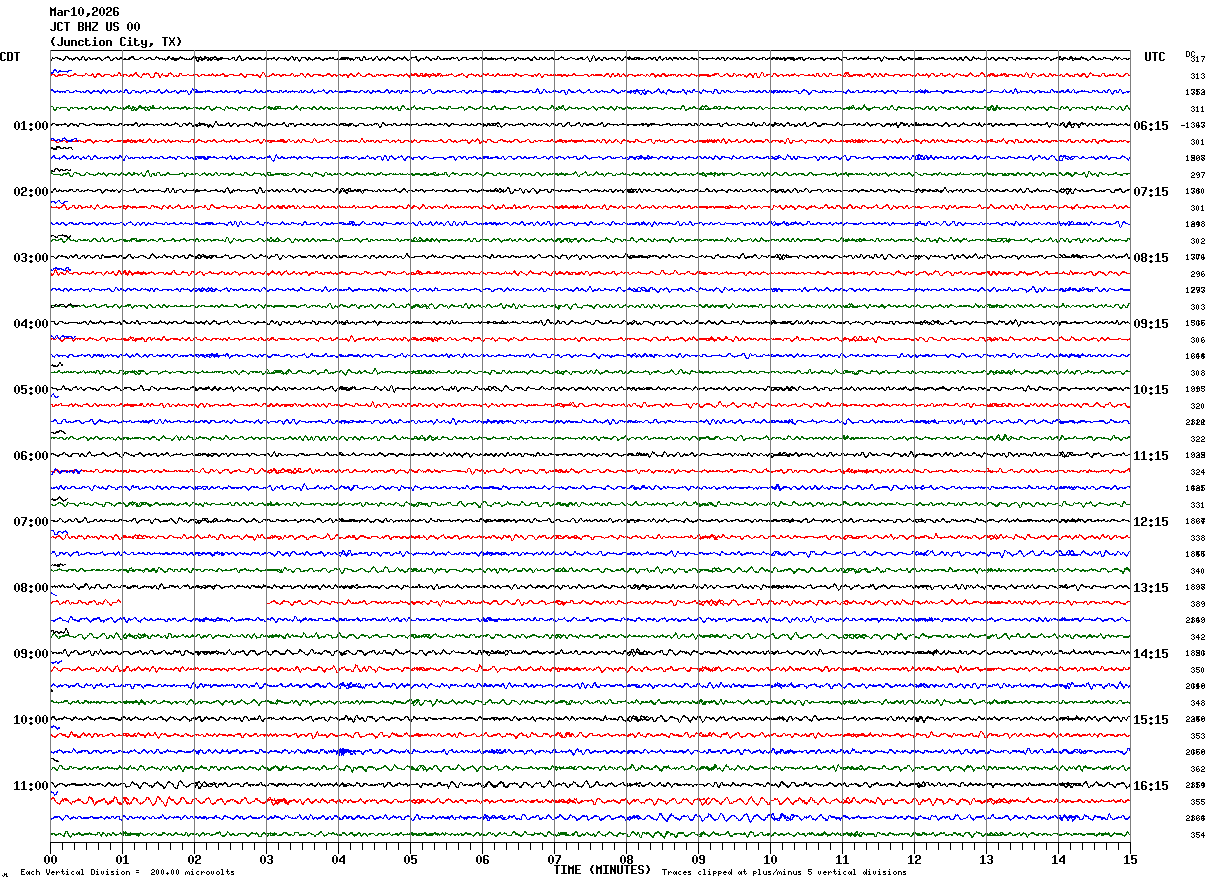Select the (Junction City, TX) location text

[116, 42]
